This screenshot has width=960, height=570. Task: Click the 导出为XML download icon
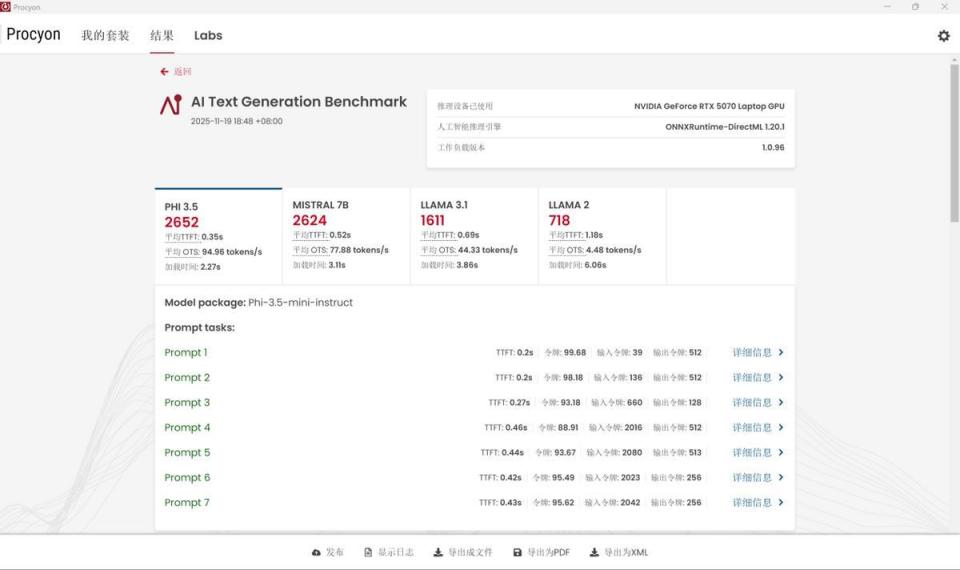coord(594,552)
